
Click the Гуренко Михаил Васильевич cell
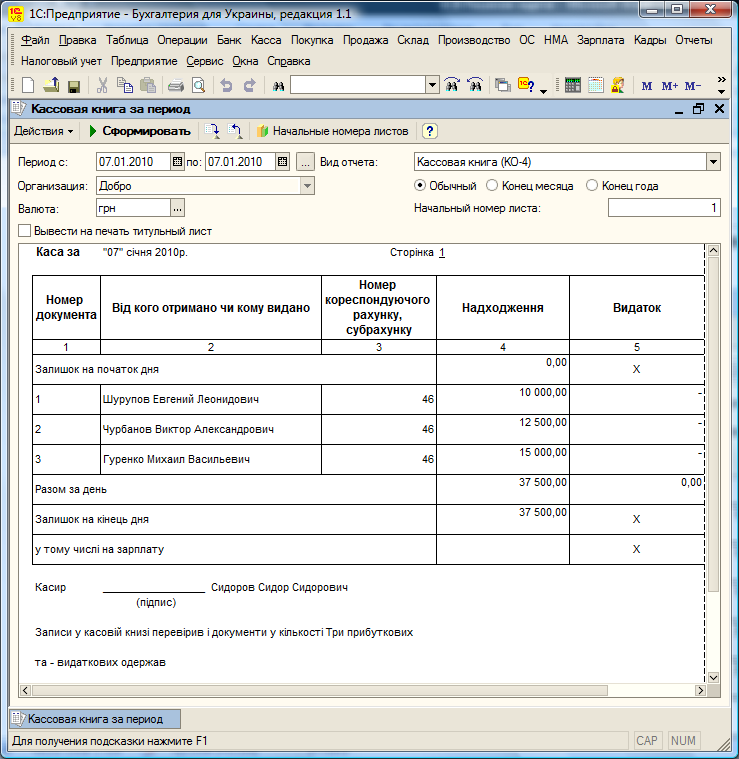pyautogui.click(x=211, y=459)
